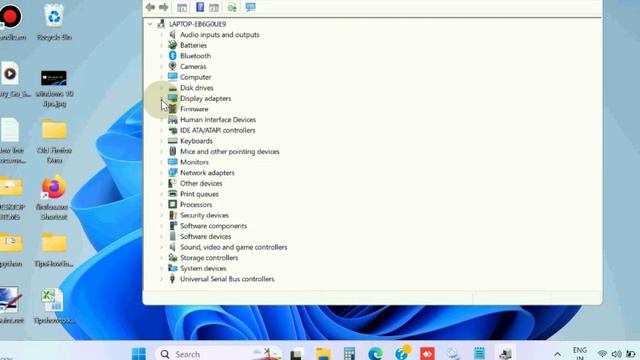Click the Storage controllers icon
This screenshot has height=360, width=640.
[x=173, y=258]
